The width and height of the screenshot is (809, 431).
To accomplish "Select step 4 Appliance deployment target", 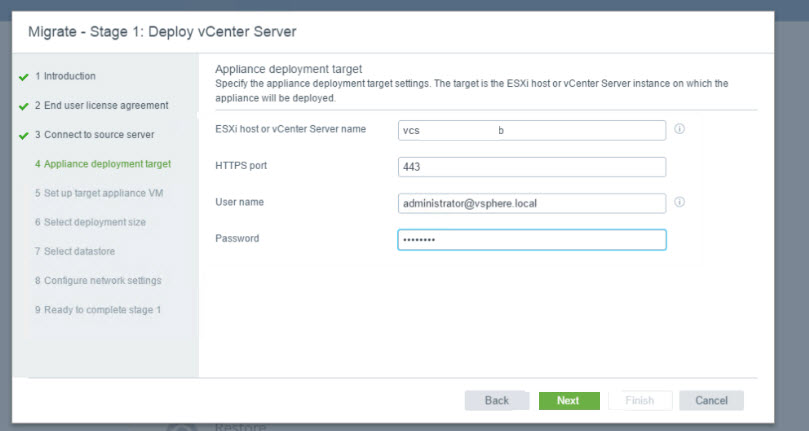I will 102,164.
